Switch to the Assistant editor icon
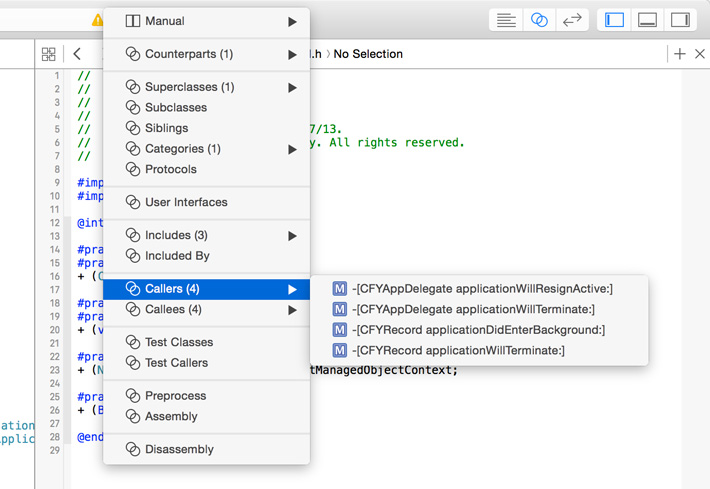Viewport: 710px width, 489px height. click(x=539, y=20)
